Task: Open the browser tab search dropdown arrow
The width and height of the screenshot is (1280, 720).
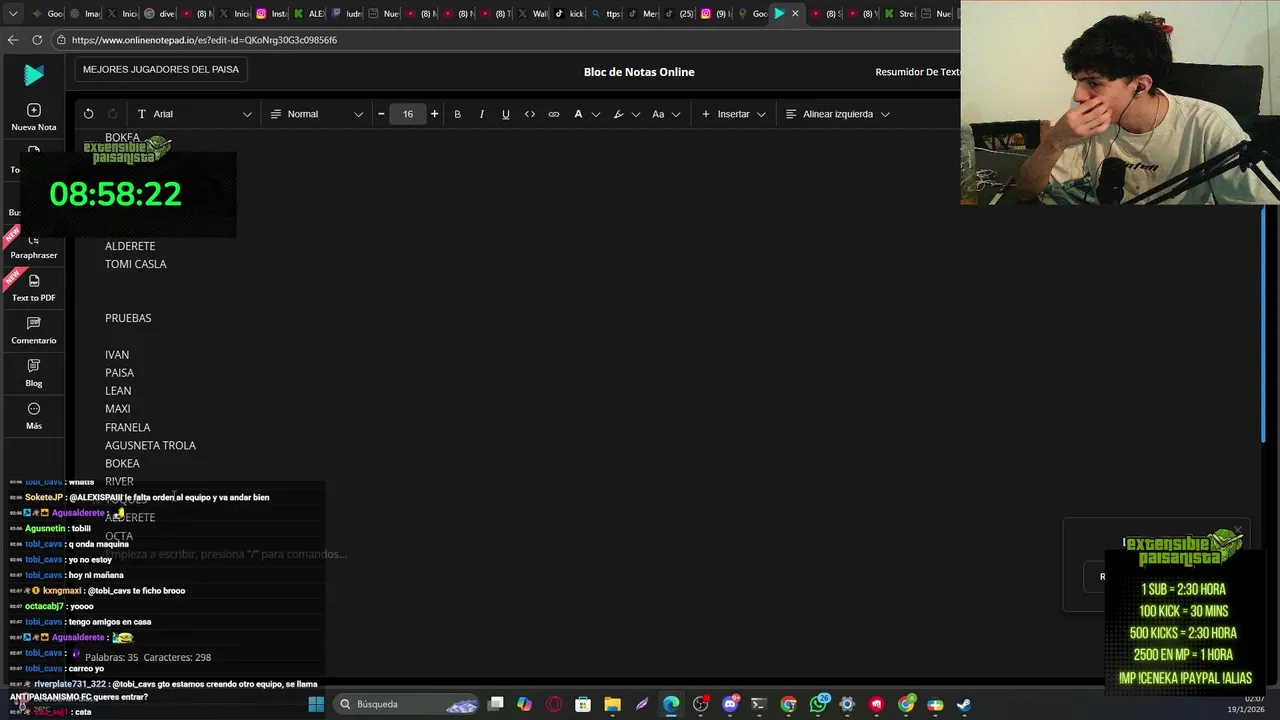Action: tap(13, 14)
